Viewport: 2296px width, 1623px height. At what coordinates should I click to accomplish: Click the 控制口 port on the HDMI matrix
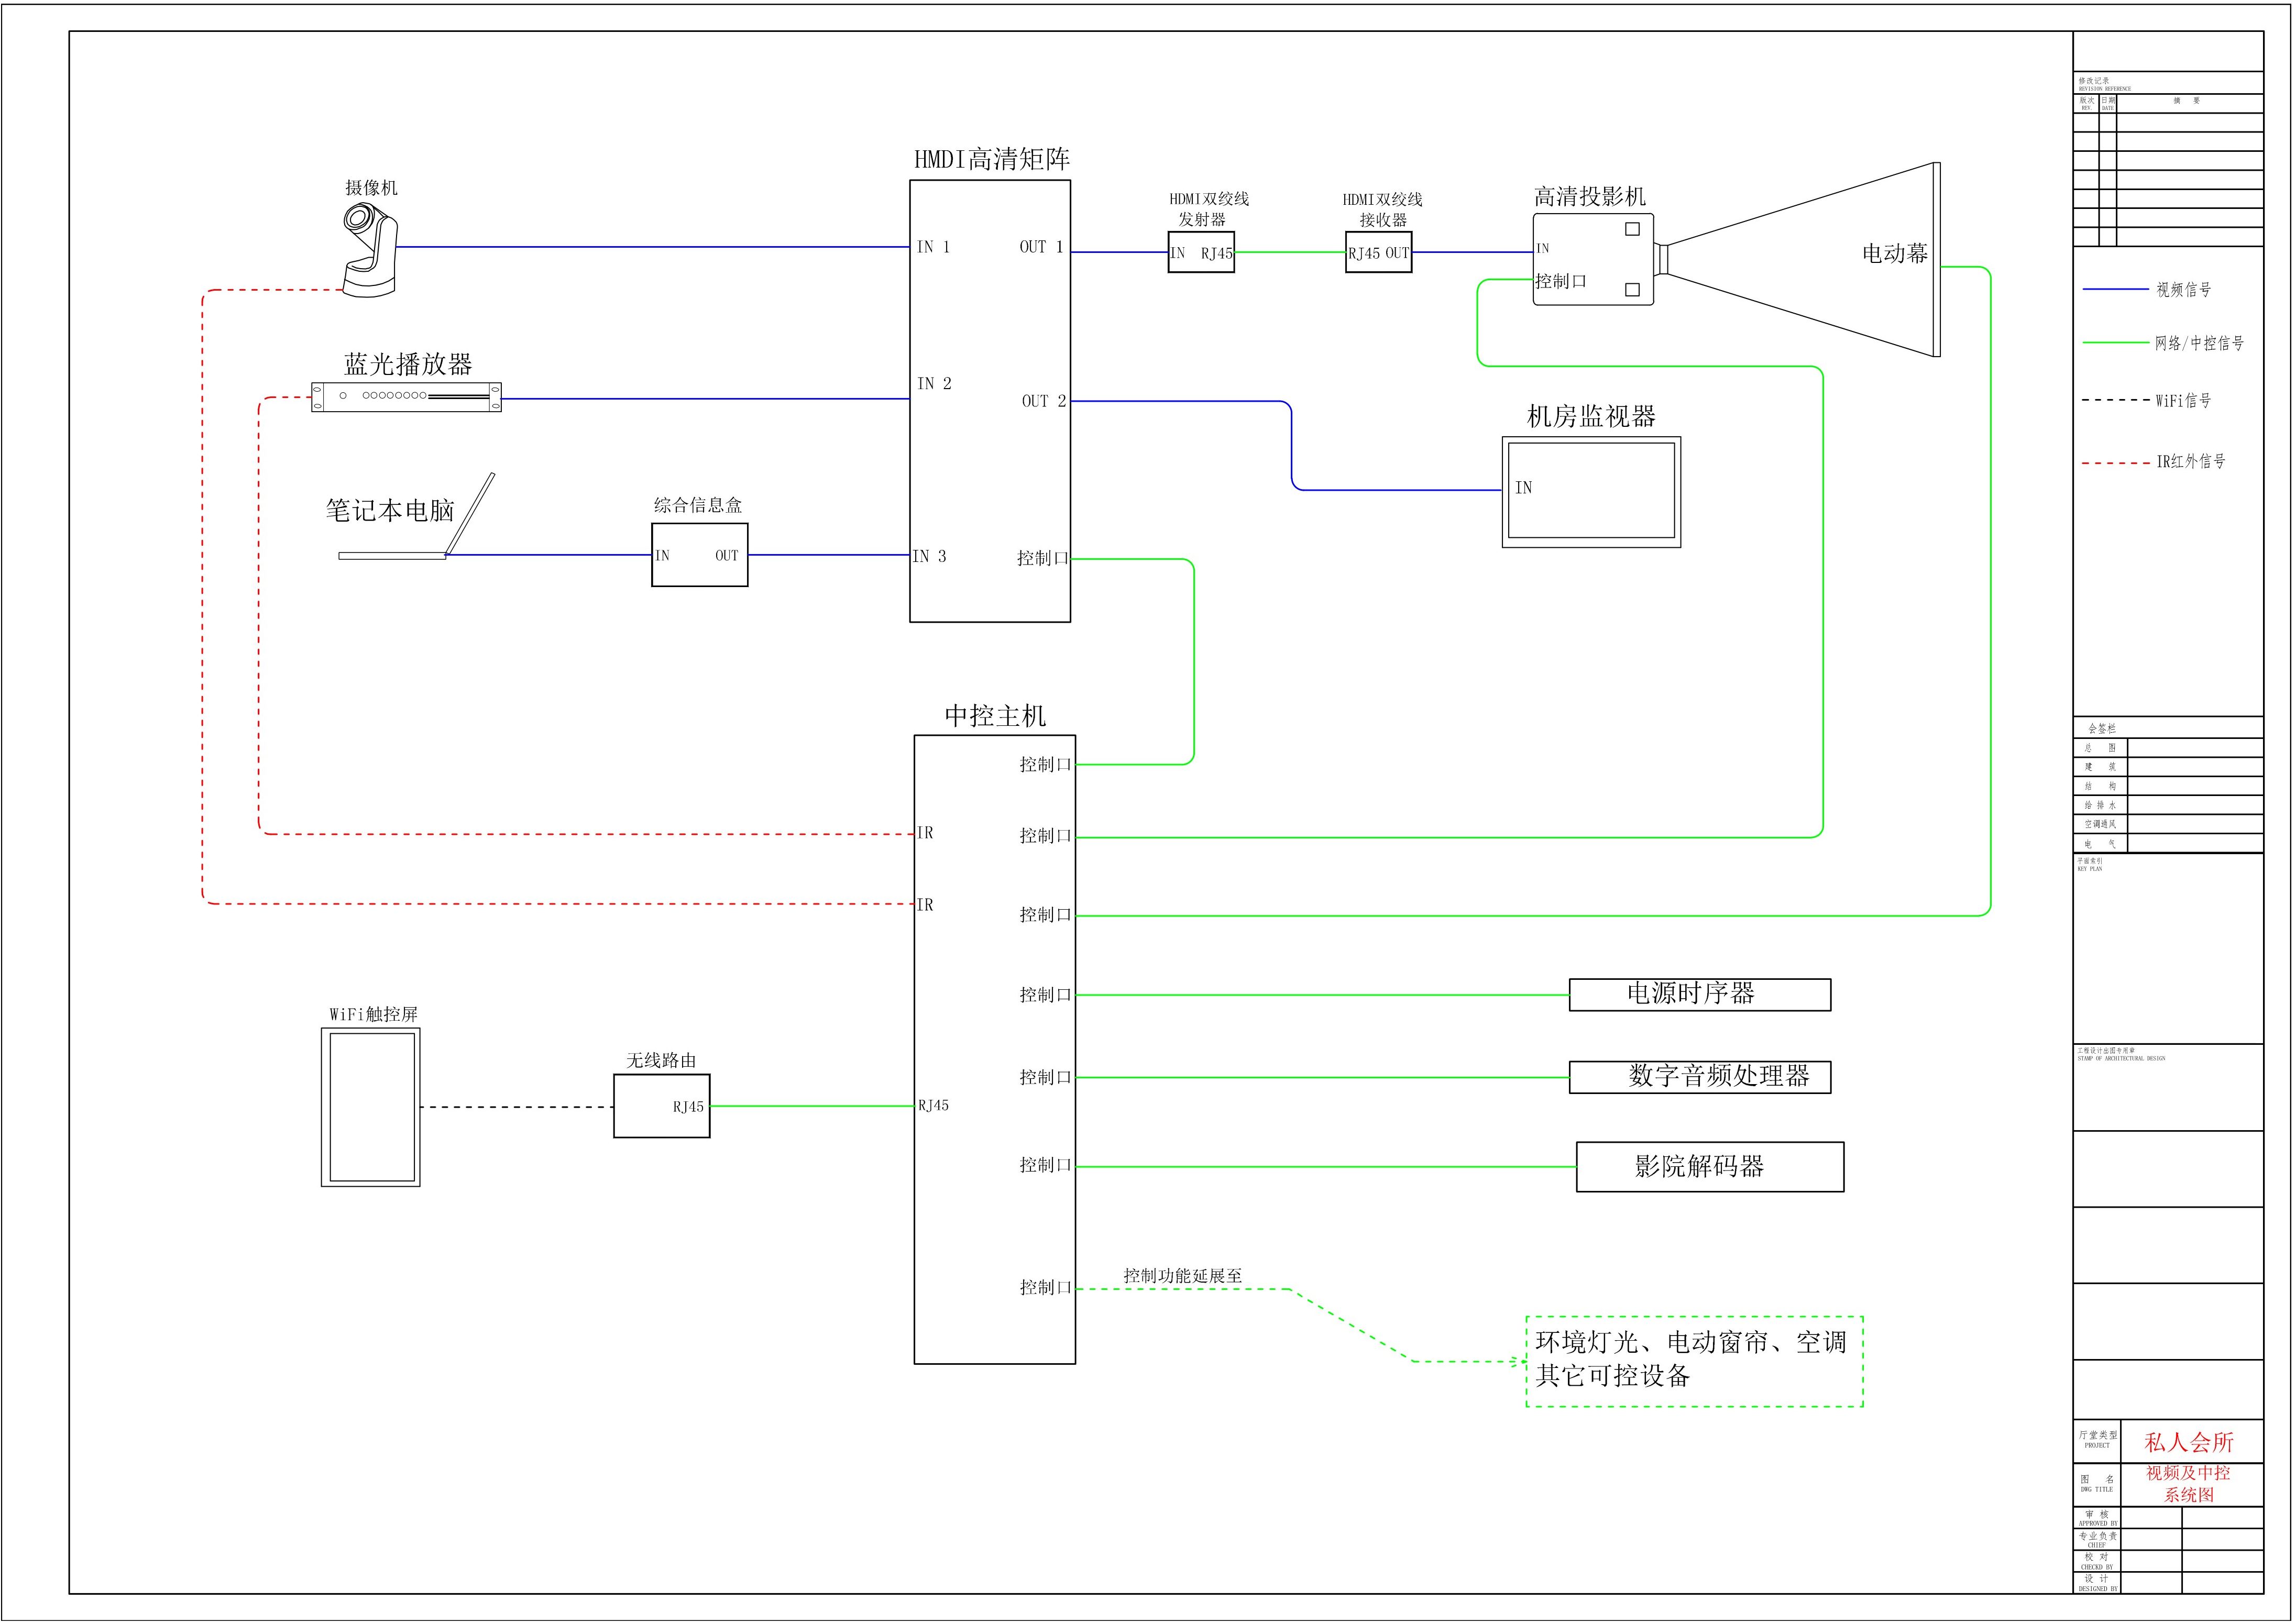1043,559
